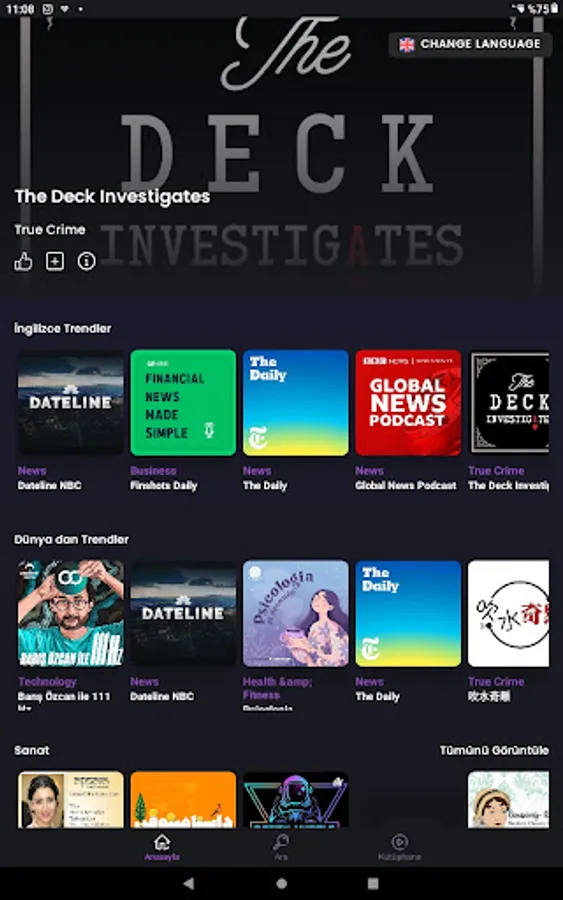Tap the Android recent apps square
Image resolution: width=563 pixels, height=900 pixels.
(x=373, y=883)
